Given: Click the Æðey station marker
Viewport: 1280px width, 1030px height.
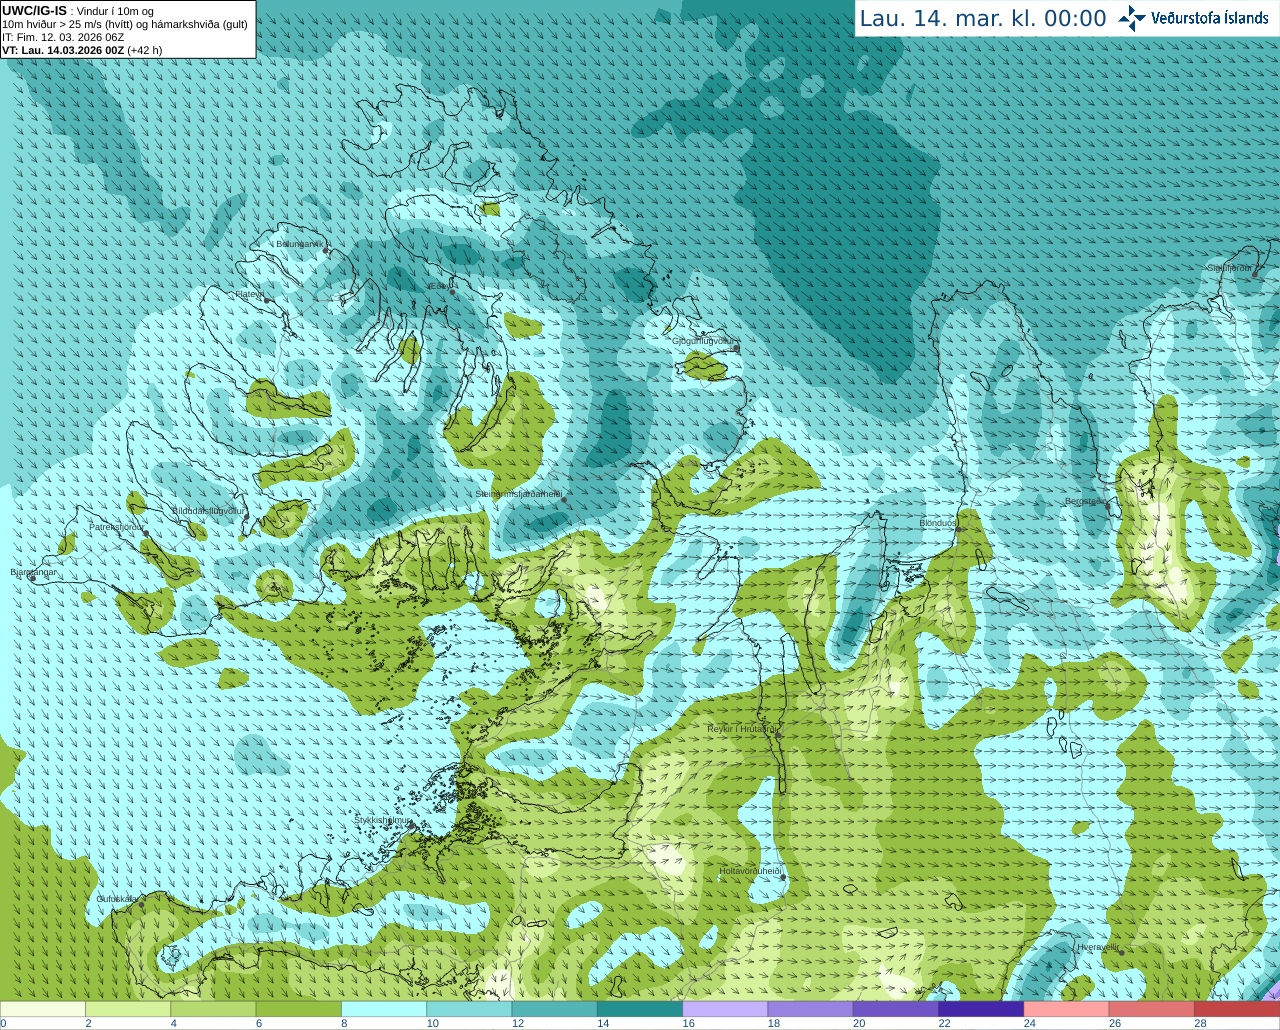Looking at the screenshot, I should [x=452, y=292].
